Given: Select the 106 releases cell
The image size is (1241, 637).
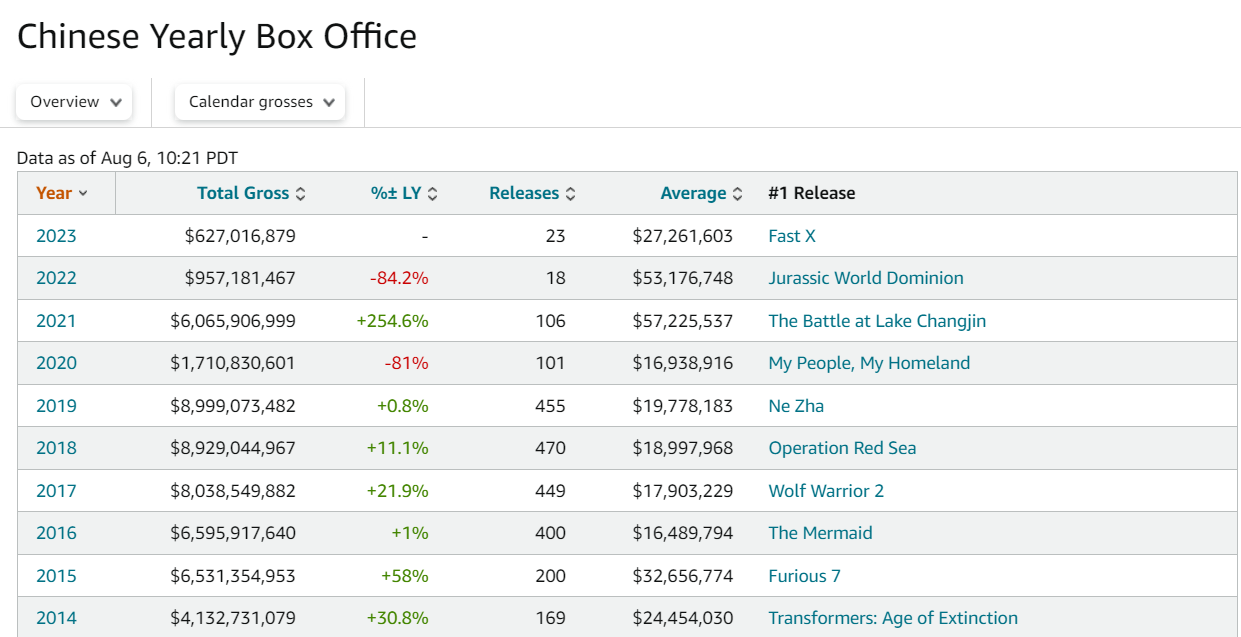Looking at the screenshot, I should [550, 321].
